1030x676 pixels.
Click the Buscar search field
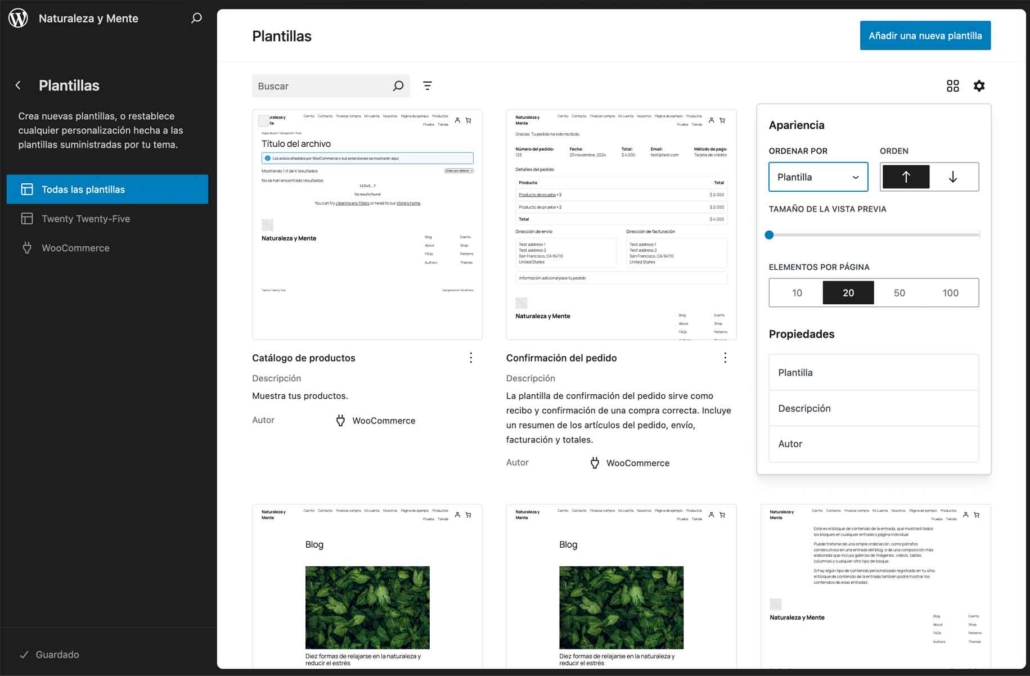[320, 86]
